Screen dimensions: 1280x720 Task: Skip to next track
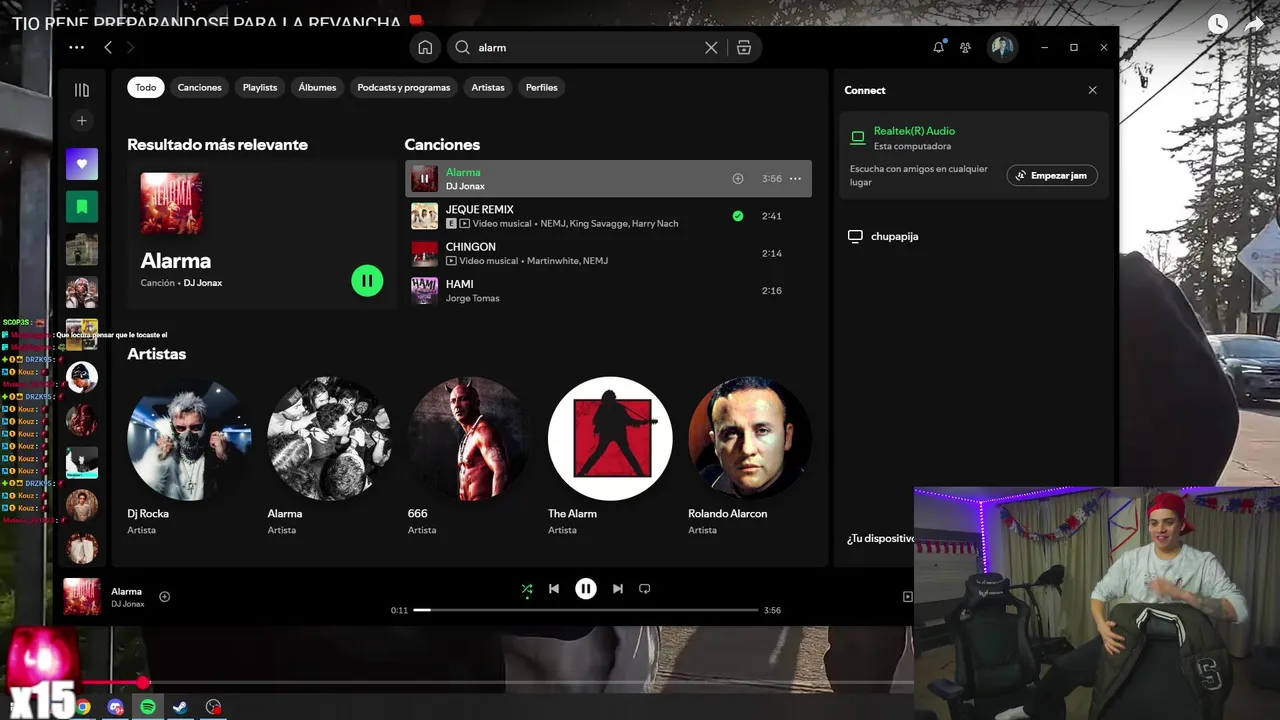tap(618, 589)
